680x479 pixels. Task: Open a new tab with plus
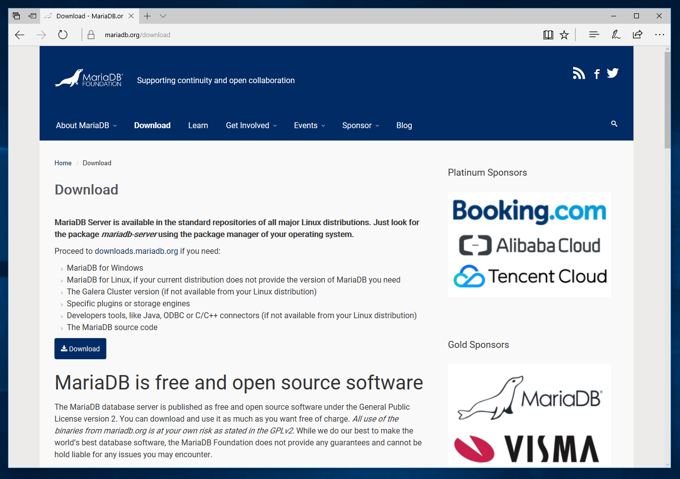click(147, 16)
